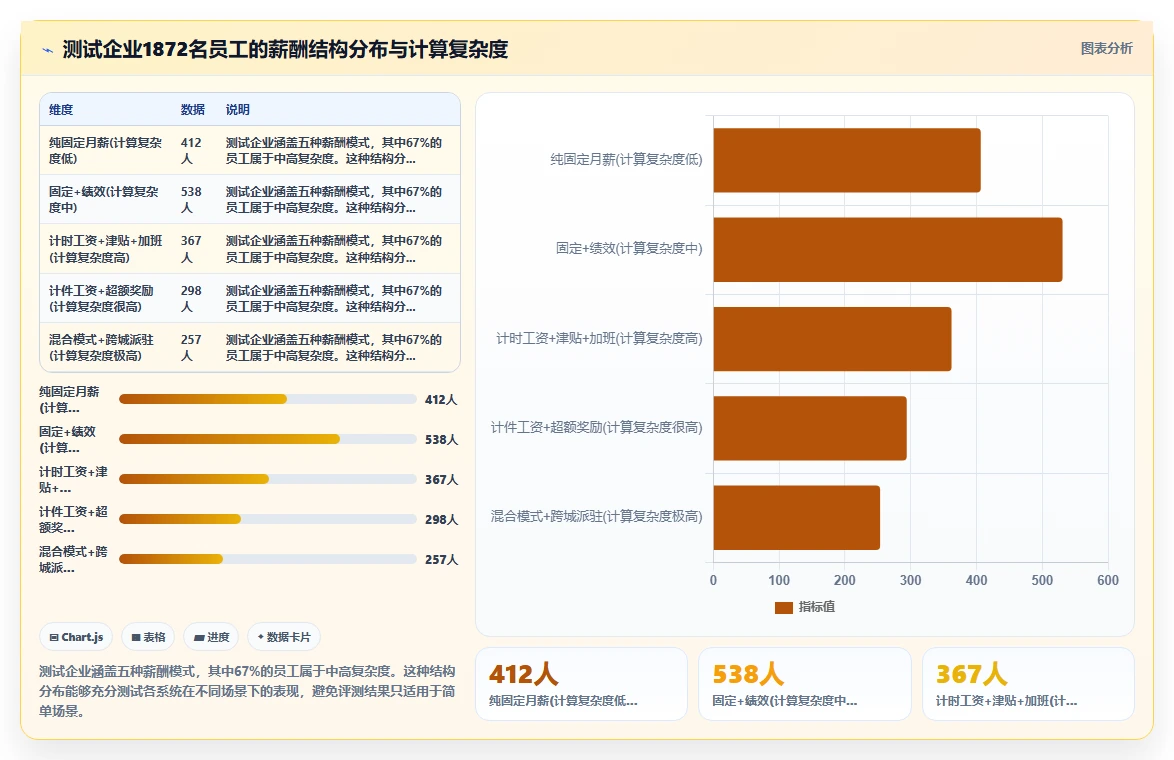
Task: Click the chart axis label 混合模式+跨城派驻(计算复杂度极高)
Action: (597, 517)
